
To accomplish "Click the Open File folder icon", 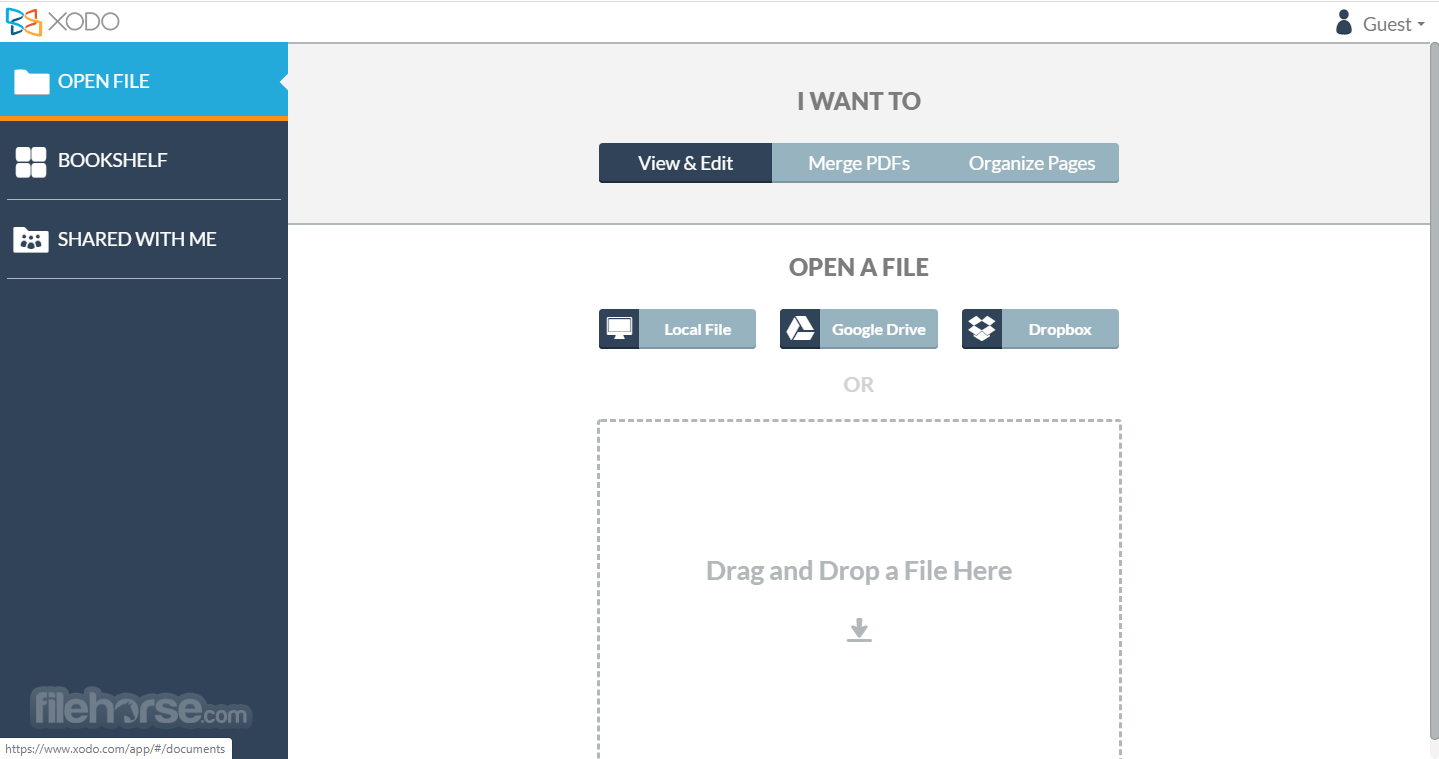I will pyautogui.click(x=31, y=82).
